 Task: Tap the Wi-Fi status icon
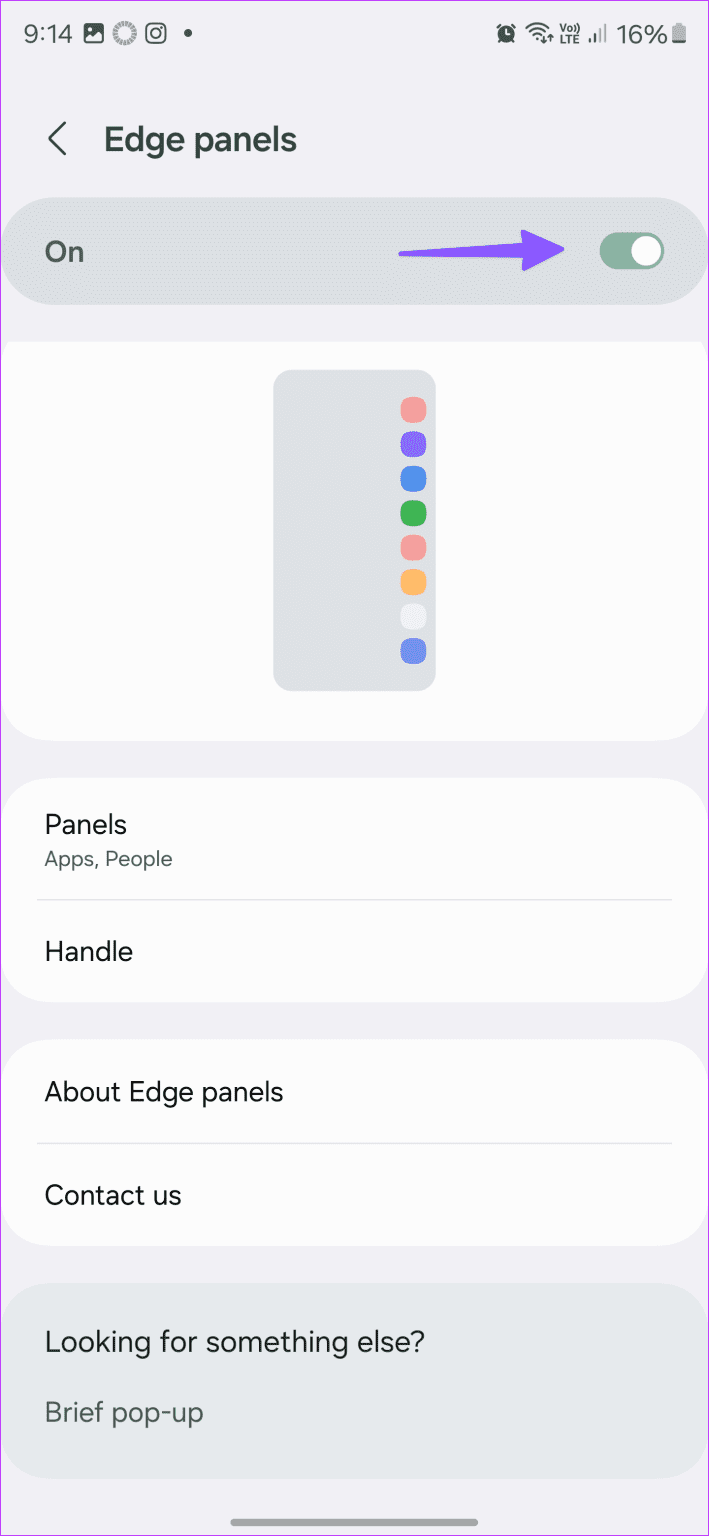pos(540,34)
